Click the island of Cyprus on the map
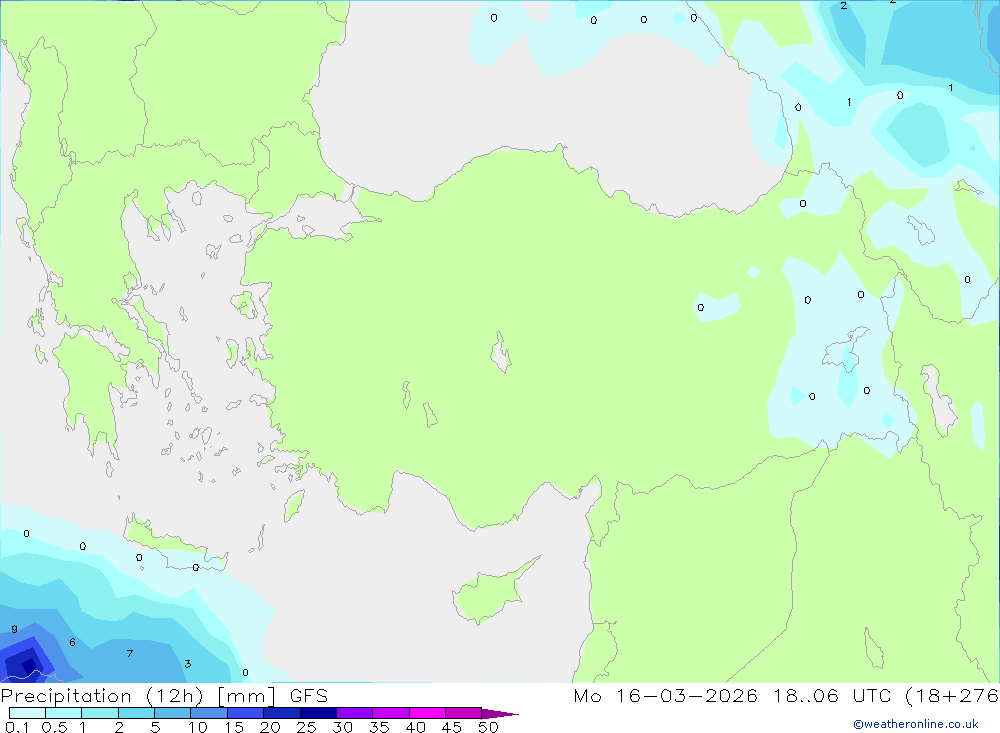Screen dimensions: 1000x733 (490, 595)
